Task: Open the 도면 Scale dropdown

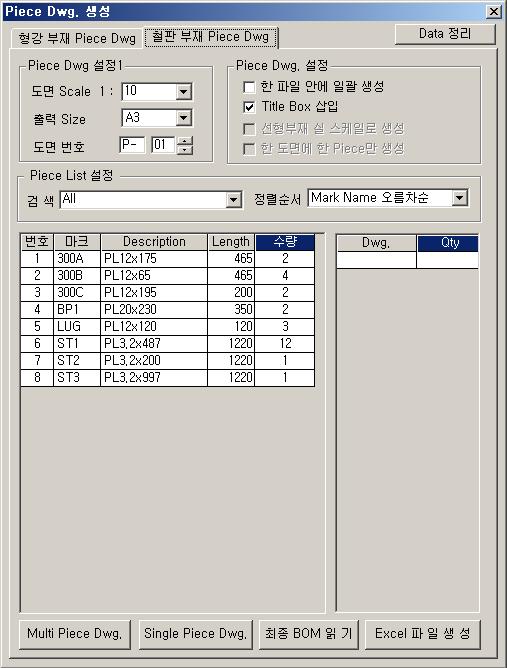Action: pos(184,92)
